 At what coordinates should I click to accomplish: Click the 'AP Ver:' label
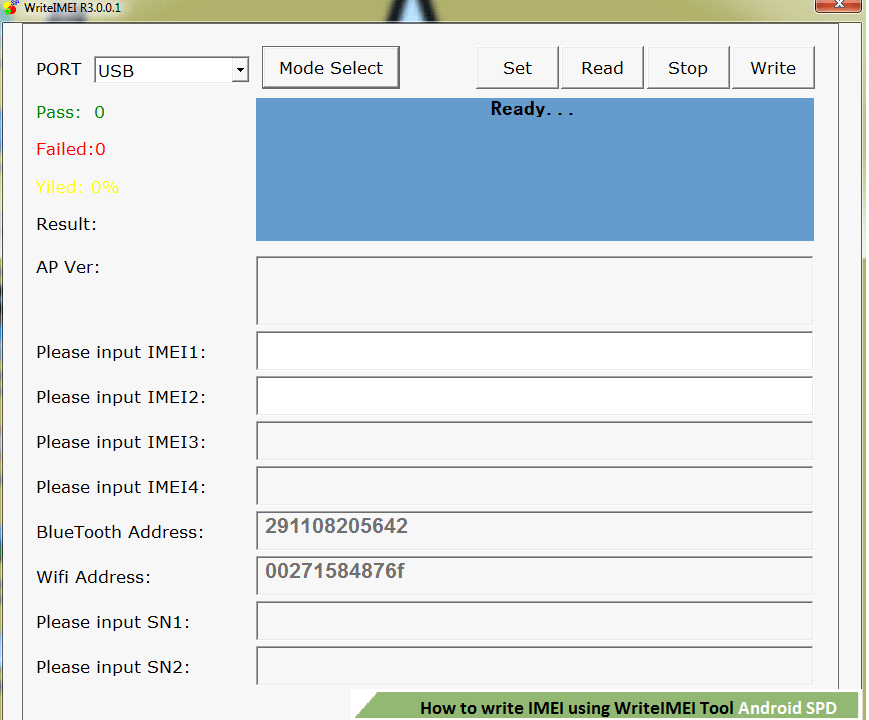click(x=68, y=267)
